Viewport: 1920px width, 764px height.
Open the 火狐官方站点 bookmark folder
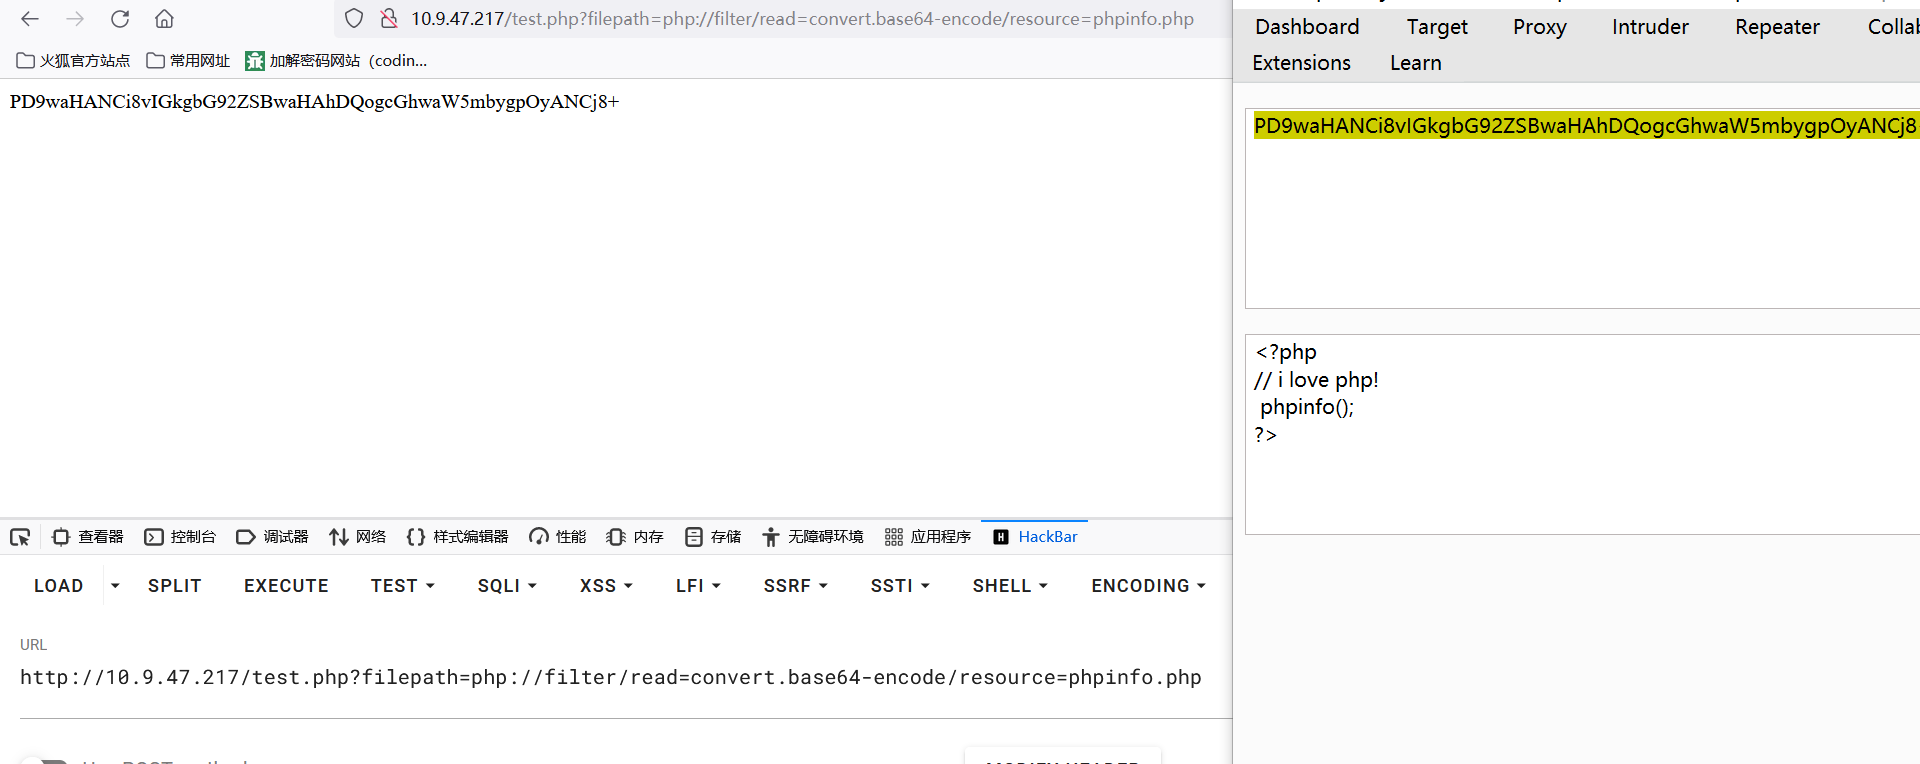(73, 61)
